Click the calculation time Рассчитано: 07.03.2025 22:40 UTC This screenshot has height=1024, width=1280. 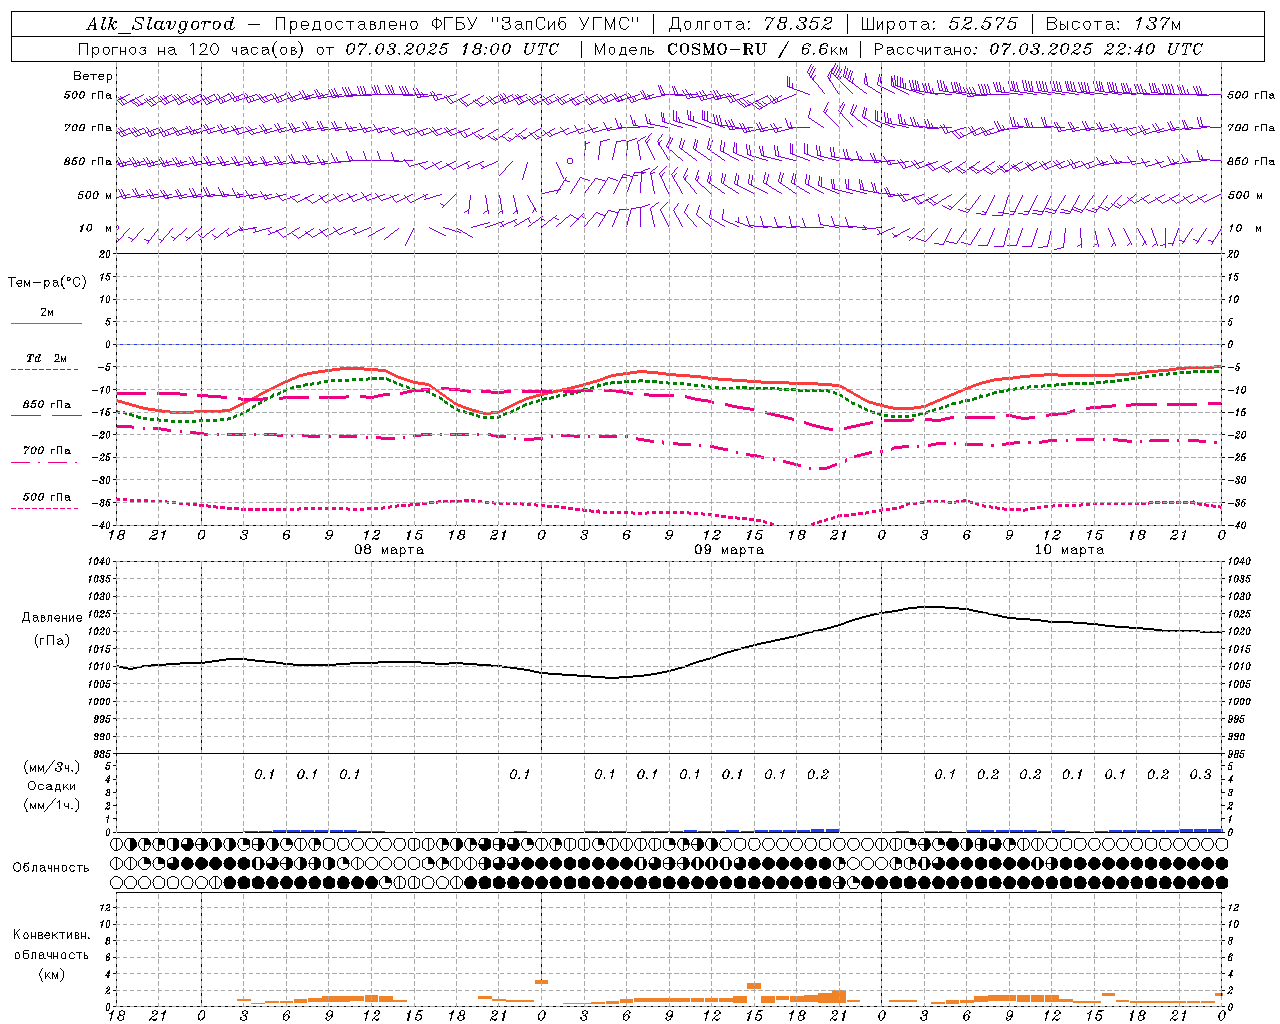pos(1038,49)
